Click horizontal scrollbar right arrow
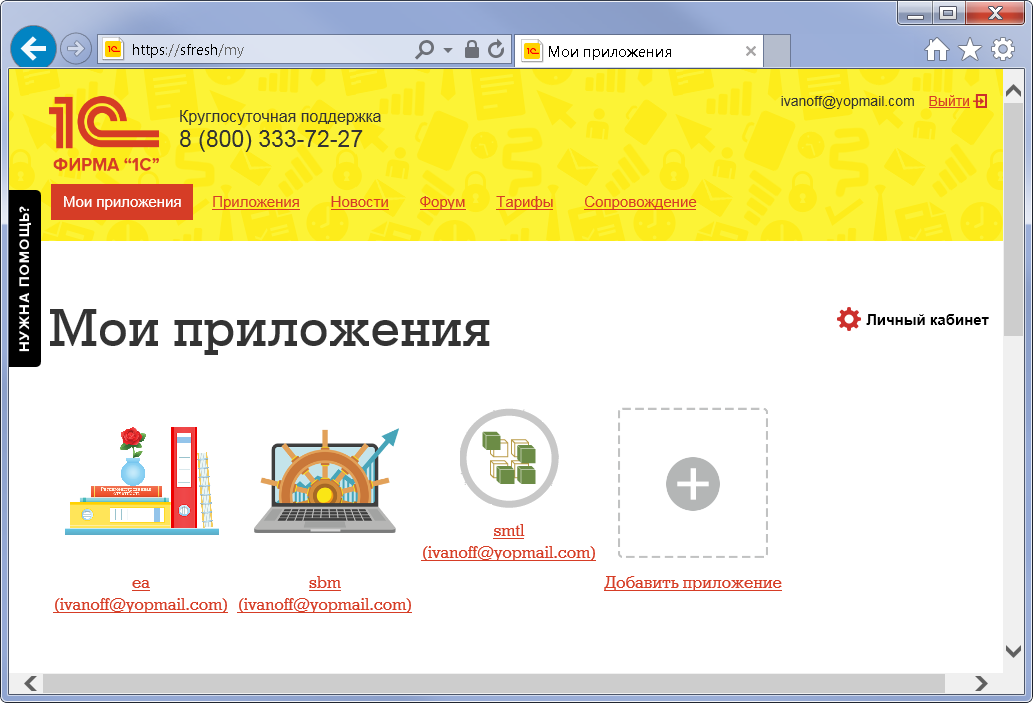Viewport: 1033px width, 703px height. [x=981, y=683]
